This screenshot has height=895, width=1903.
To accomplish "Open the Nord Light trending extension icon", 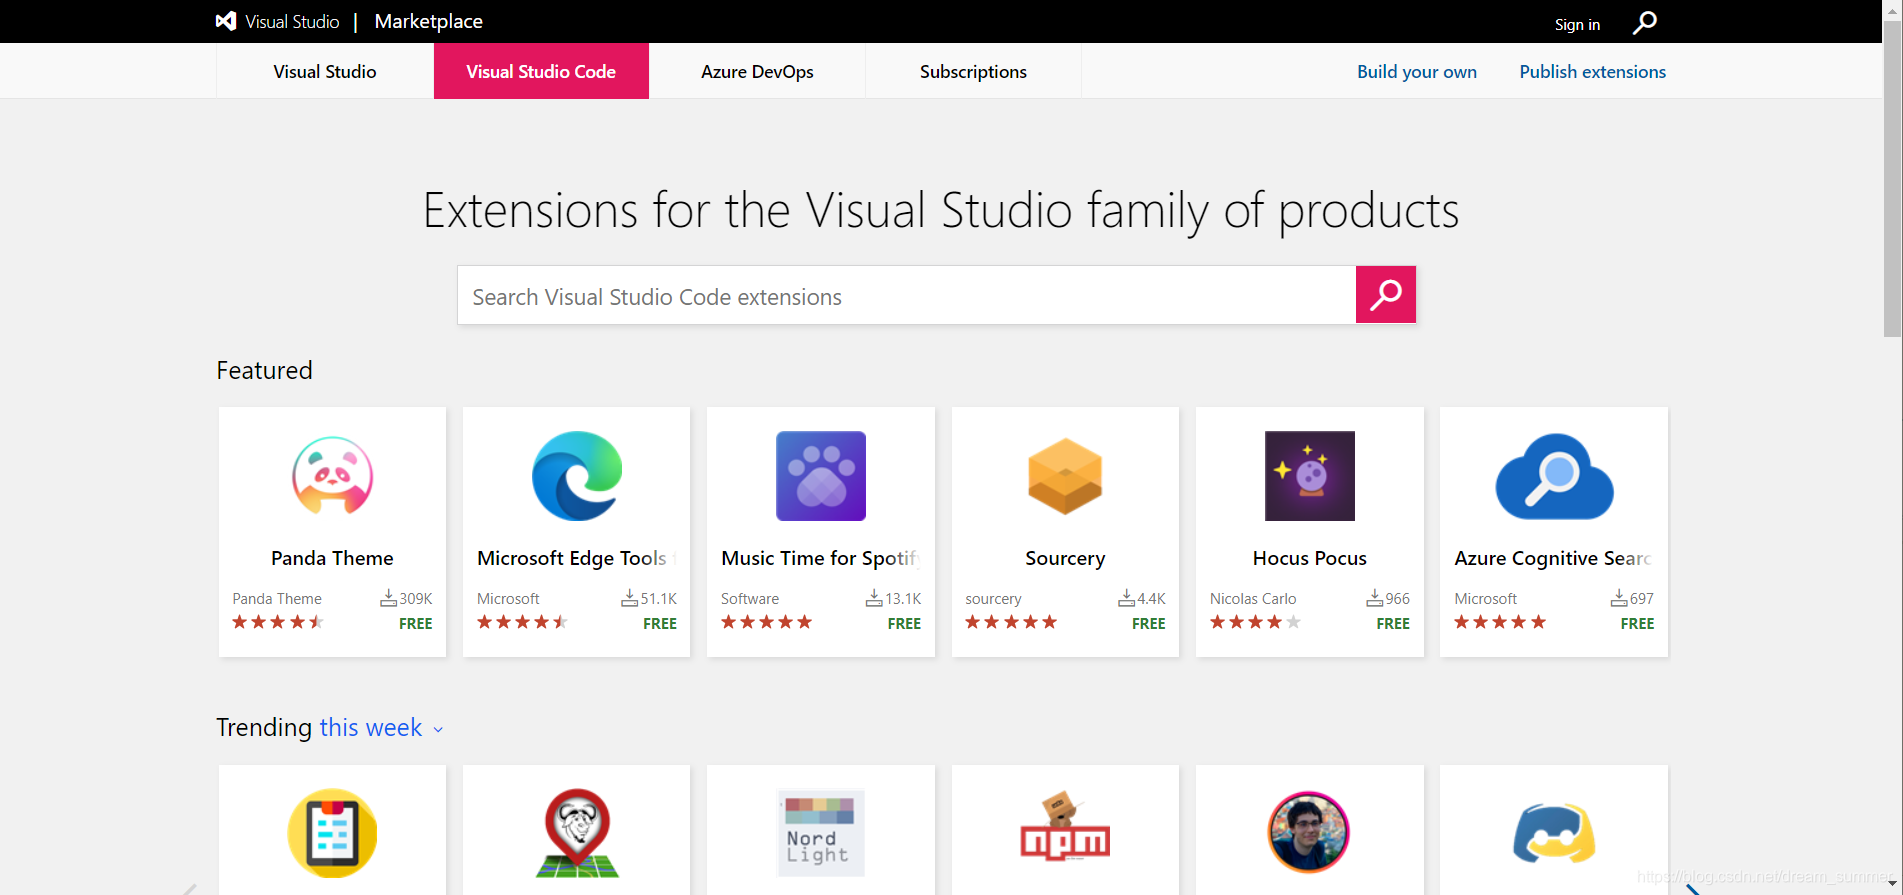I will click(x=821, y=833).
